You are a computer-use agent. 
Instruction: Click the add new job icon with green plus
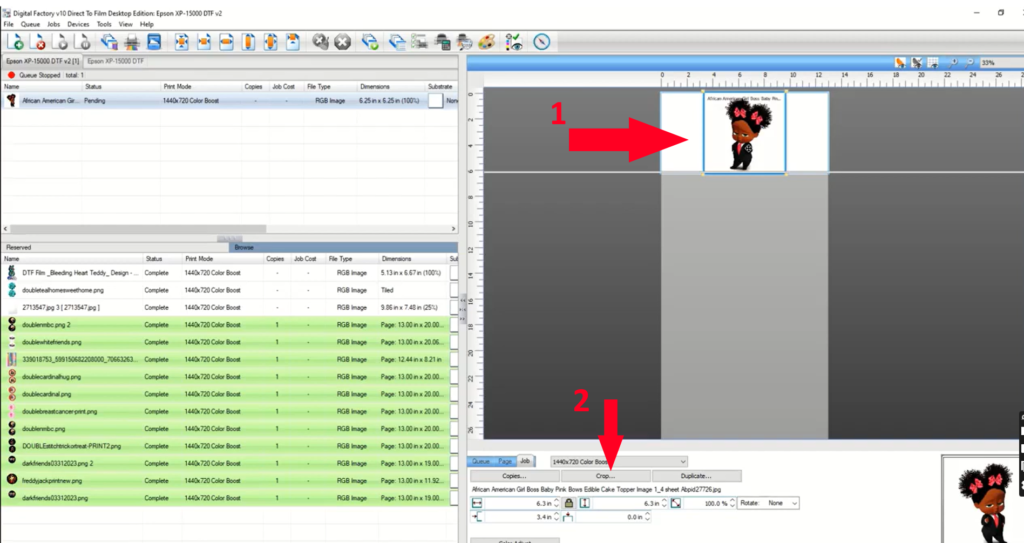(16, 42)
